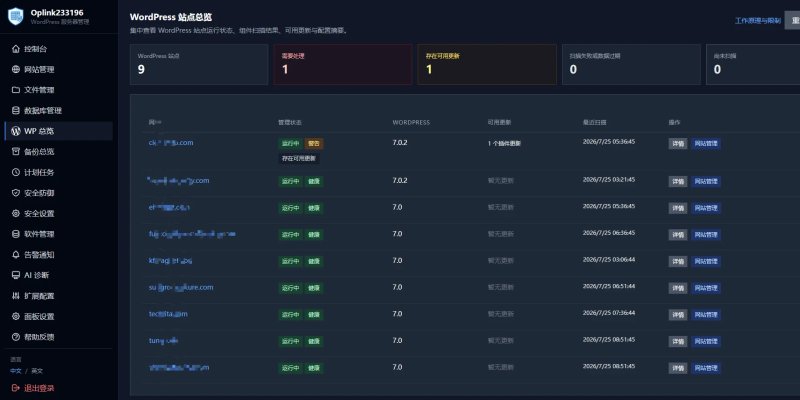Open 帮助反馈 menu item
The height and width of the screenshot is (400, 800).
click(59, 337)
